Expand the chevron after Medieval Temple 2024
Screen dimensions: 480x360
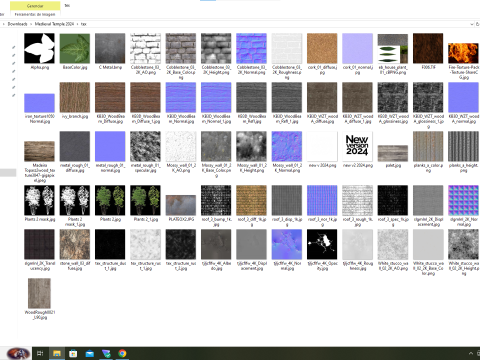tap(78, 24)
